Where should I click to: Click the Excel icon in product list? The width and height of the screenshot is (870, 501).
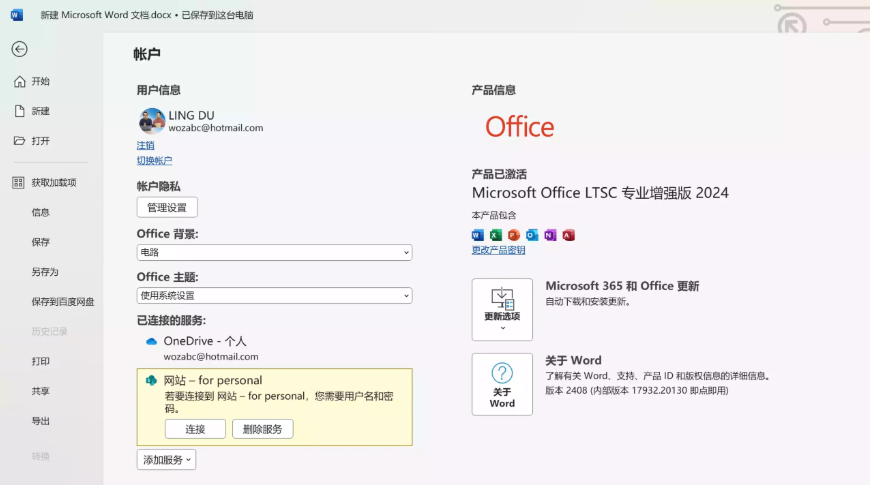point(495,235)
